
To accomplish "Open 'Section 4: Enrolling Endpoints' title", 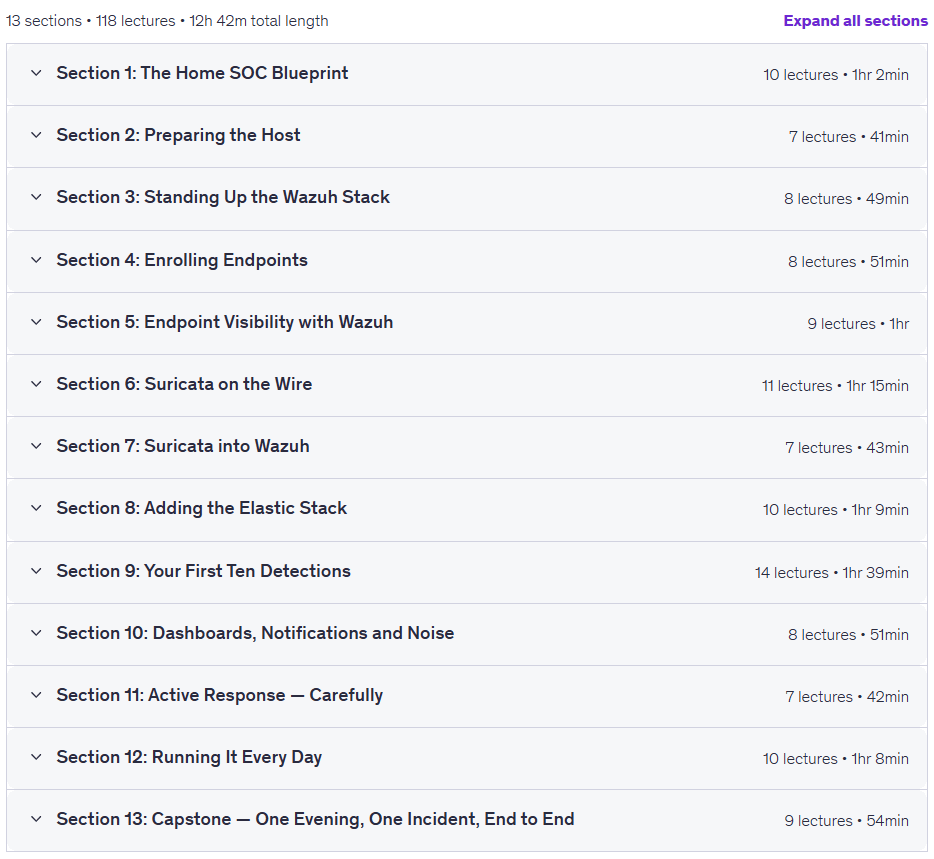I will 182,260.
